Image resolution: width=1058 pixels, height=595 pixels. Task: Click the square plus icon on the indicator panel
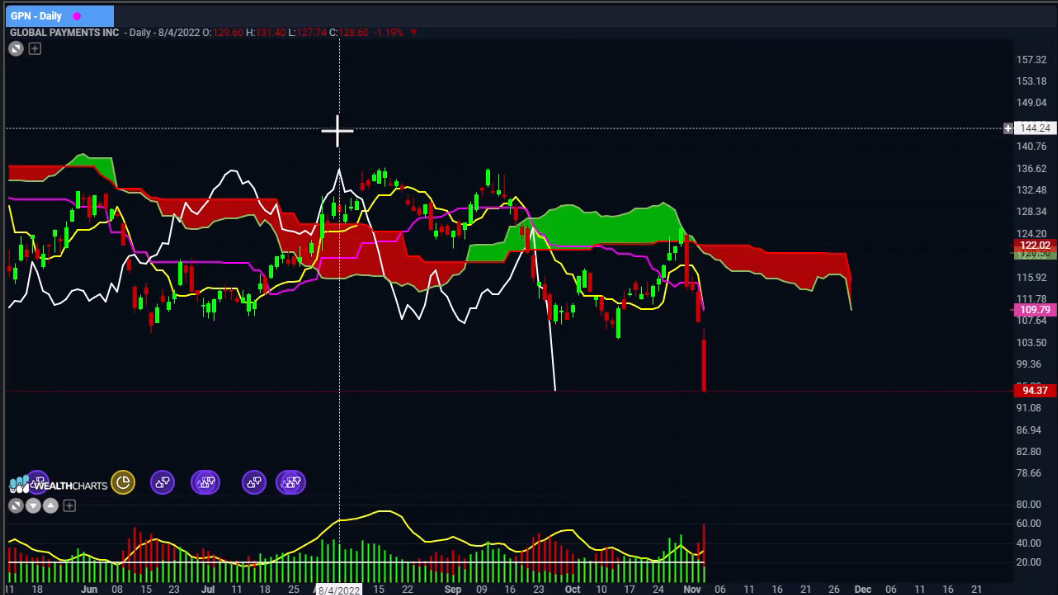tap(69, 505)
